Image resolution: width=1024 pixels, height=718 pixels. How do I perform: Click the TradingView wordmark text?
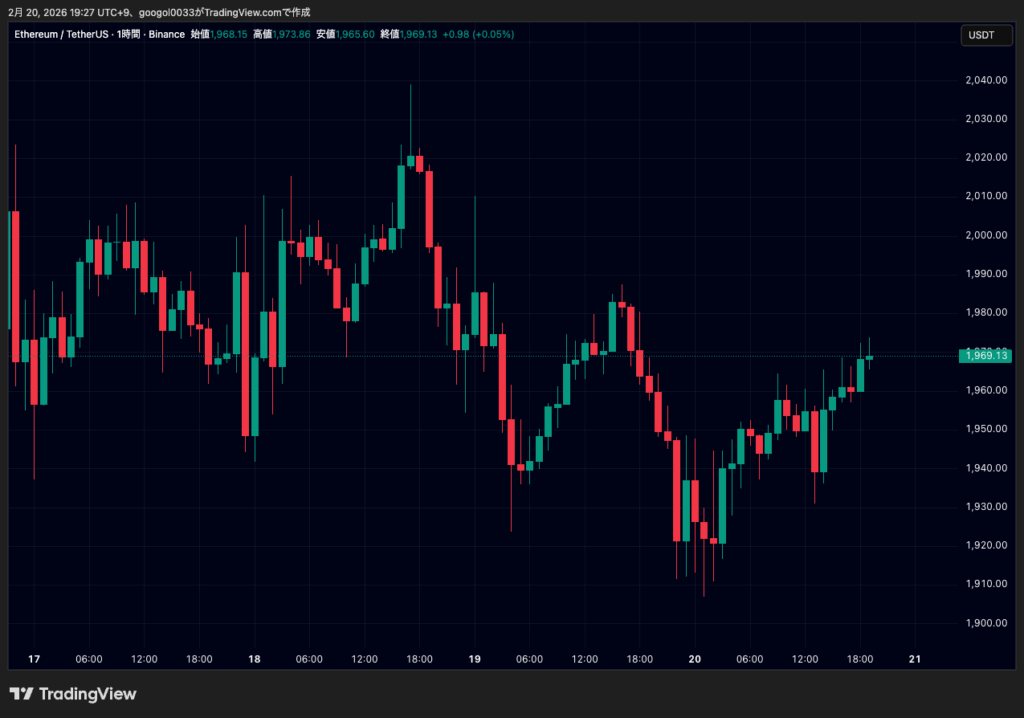pos(87,694)
